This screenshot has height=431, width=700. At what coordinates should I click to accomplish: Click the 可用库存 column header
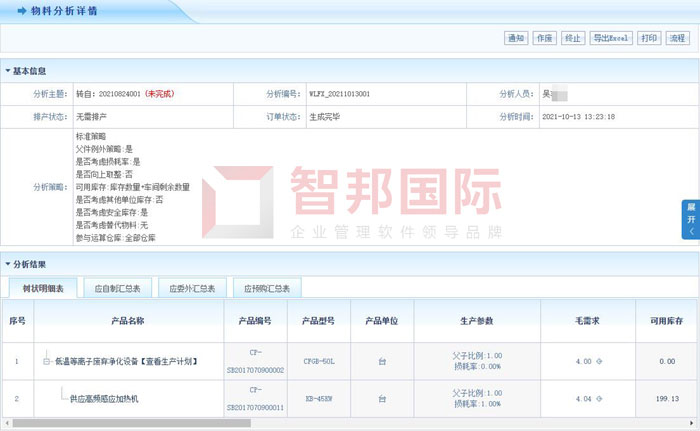[667, 321]
